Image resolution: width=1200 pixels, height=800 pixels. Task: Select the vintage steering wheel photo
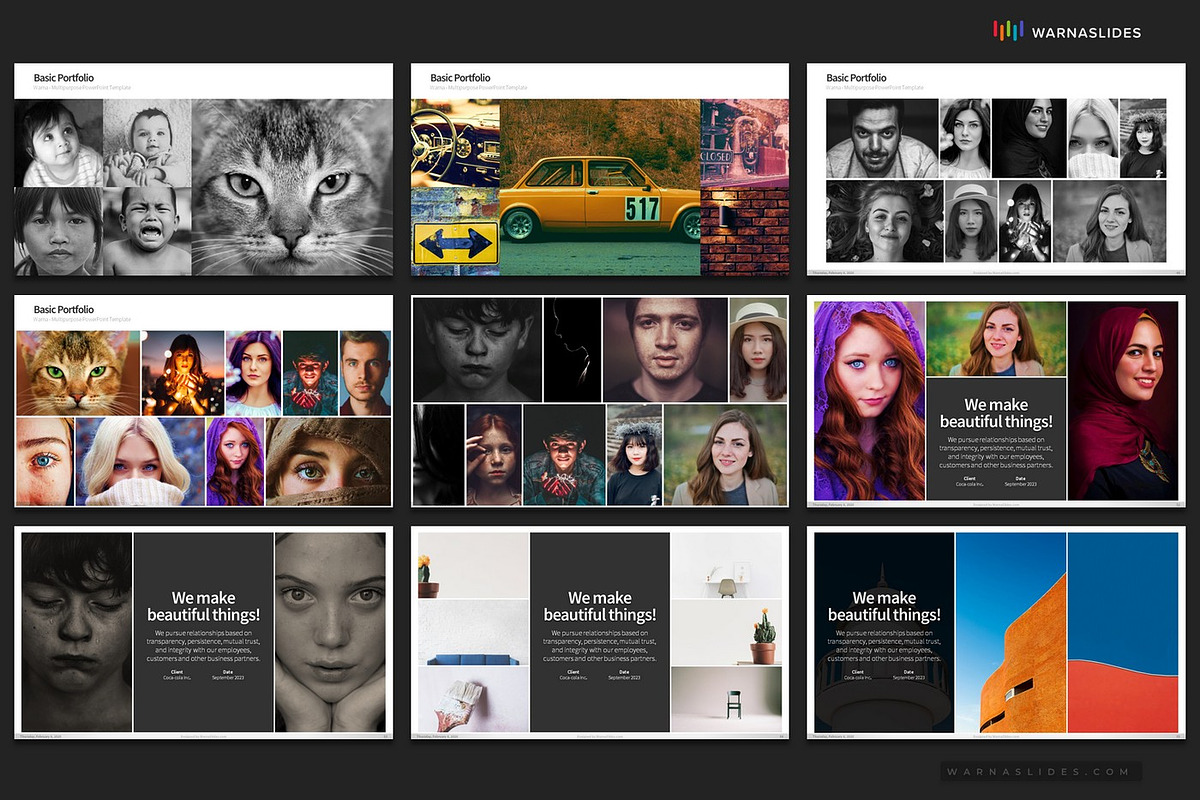pos(455,142)
